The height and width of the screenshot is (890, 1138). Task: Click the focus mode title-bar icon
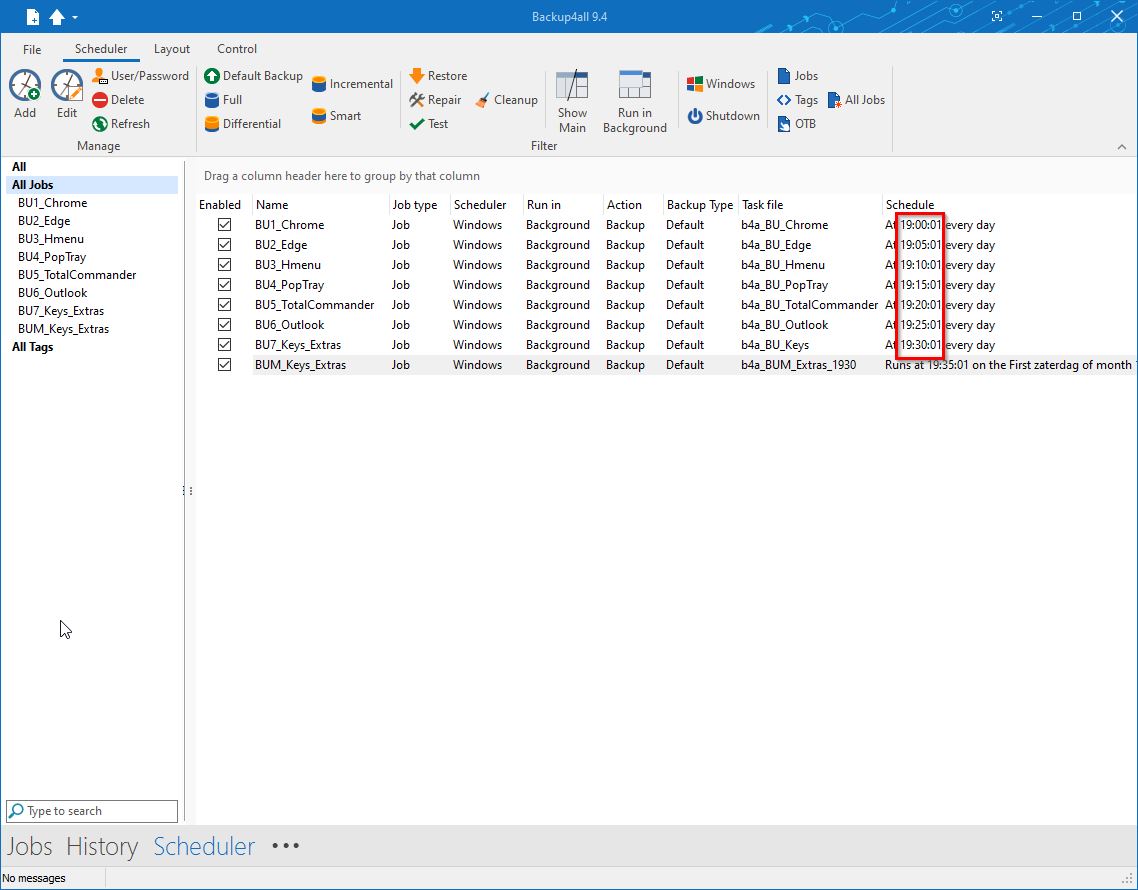tap(997, 16)
